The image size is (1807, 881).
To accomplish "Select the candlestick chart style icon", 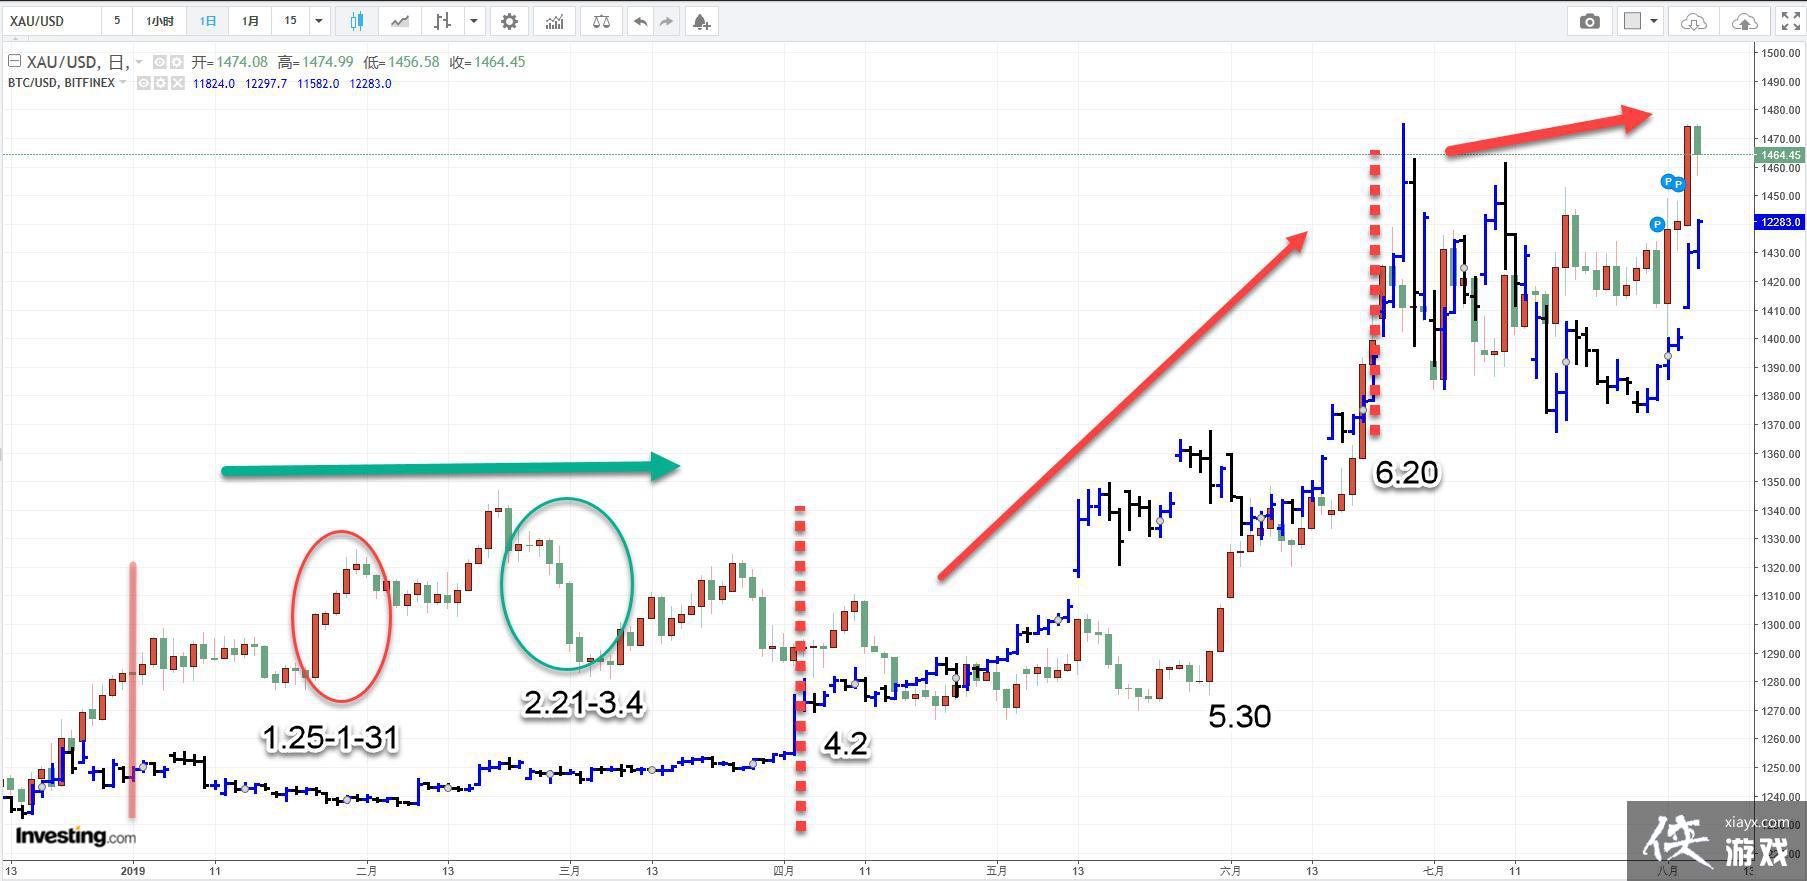I will click(x=357, y=21).
